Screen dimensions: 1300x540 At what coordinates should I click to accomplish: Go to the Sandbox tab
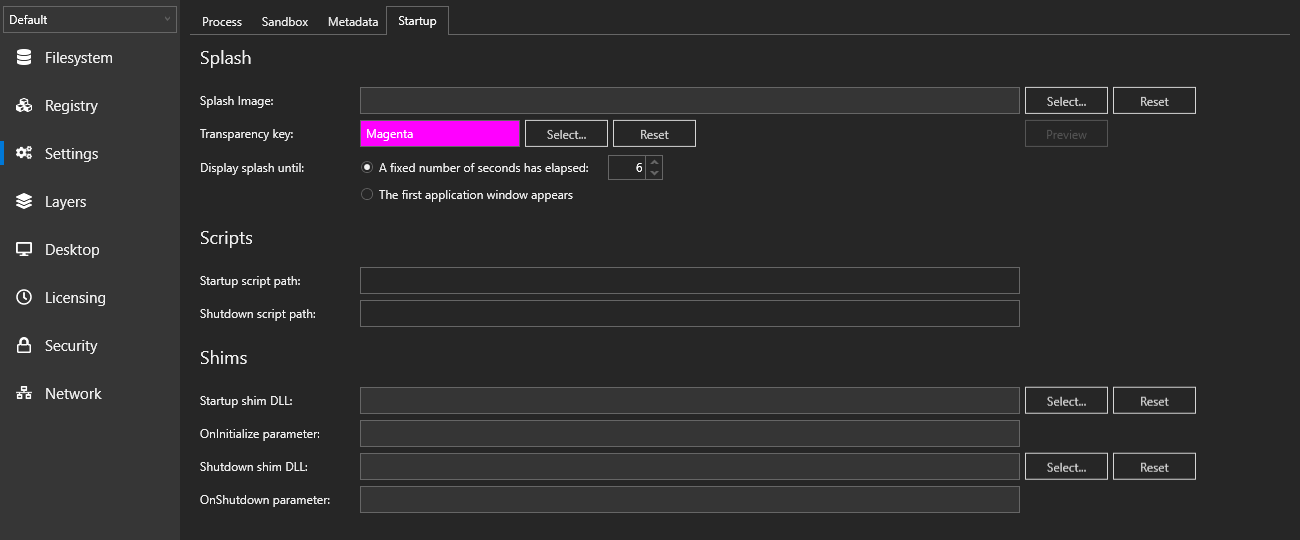click(x=285, y=21)
